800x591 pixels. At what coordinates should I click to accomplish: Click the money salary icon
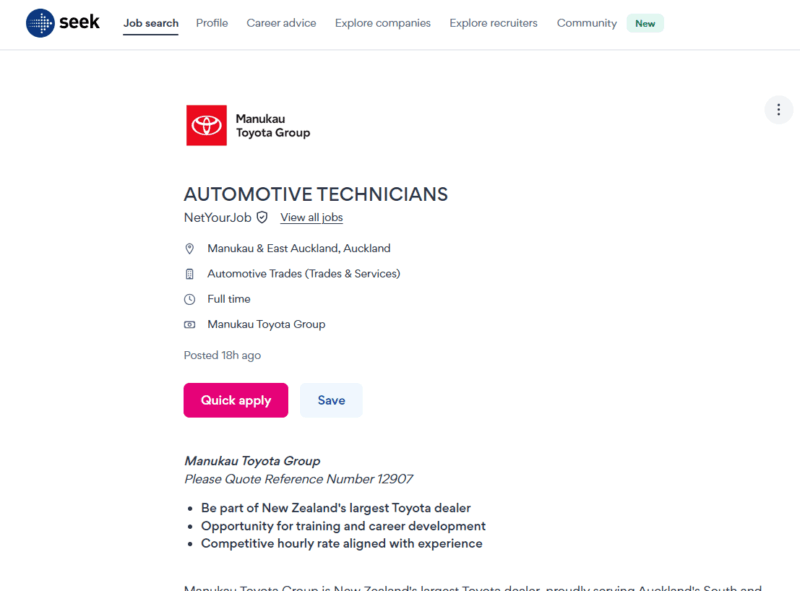[x=189, y=325]
